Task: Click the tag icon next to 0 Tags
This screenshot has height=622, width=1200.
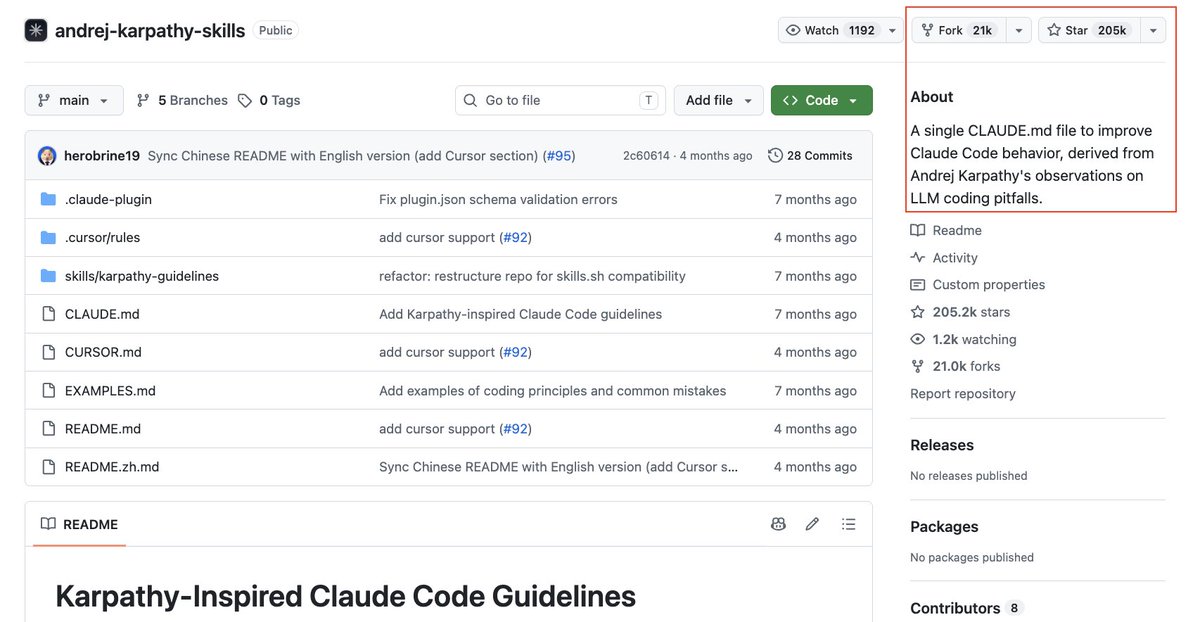Action: pyautogui.click(x=245, y=100)
